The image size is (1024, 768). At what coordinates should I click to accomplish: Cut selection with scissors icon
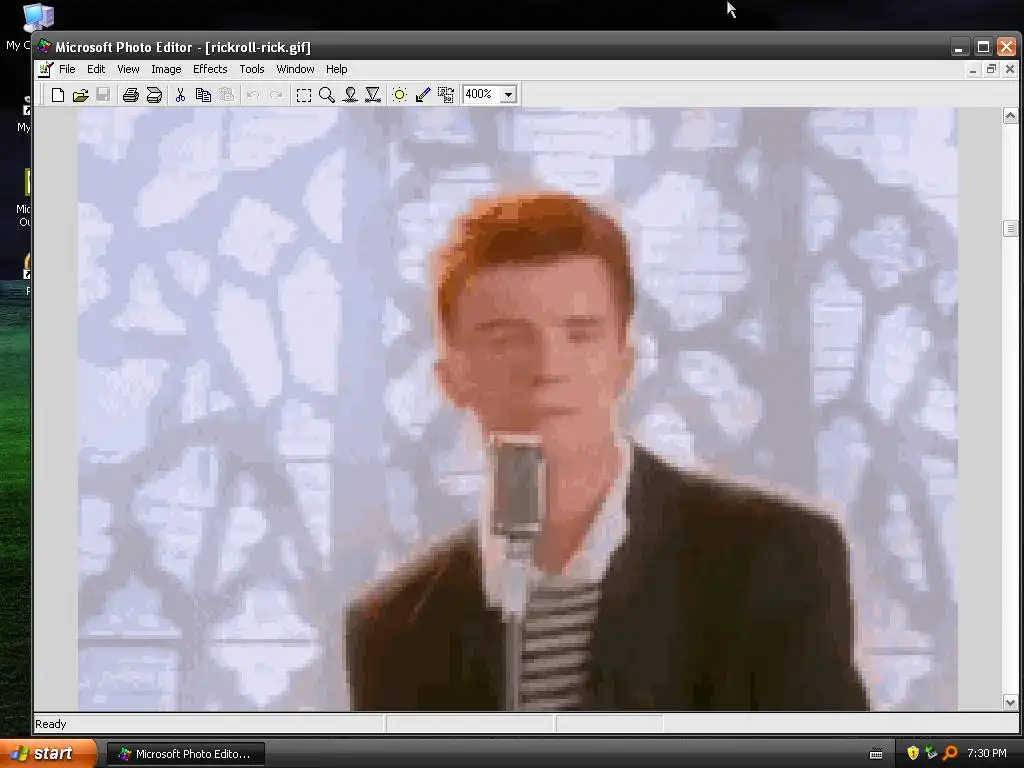click(x=180, y=95)
